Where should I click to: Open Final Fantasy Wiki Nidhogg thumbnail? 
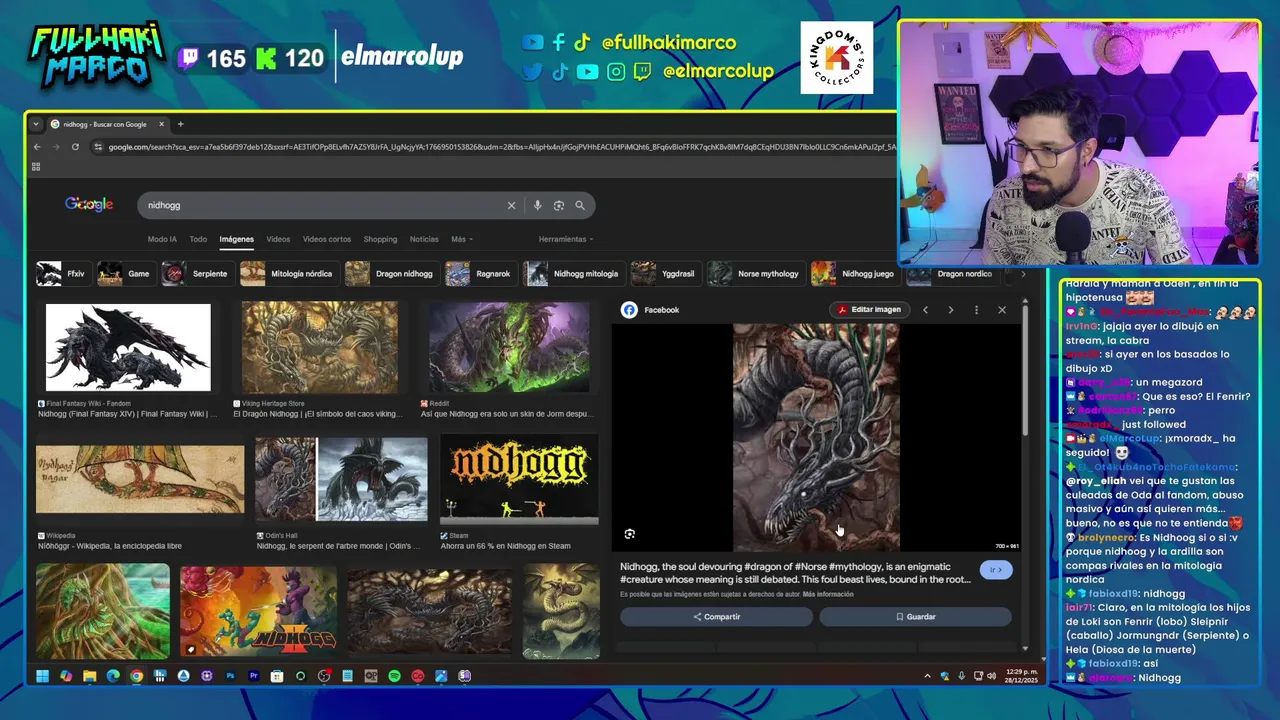click(x=128, y=348)
